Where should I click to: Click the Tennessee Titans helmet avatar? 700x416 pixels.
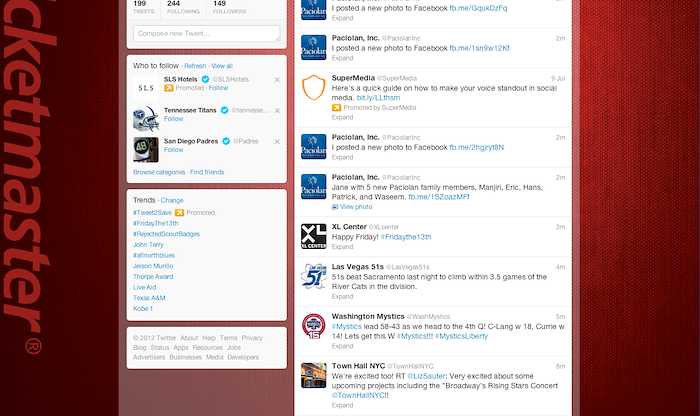(x=146, y=119)
